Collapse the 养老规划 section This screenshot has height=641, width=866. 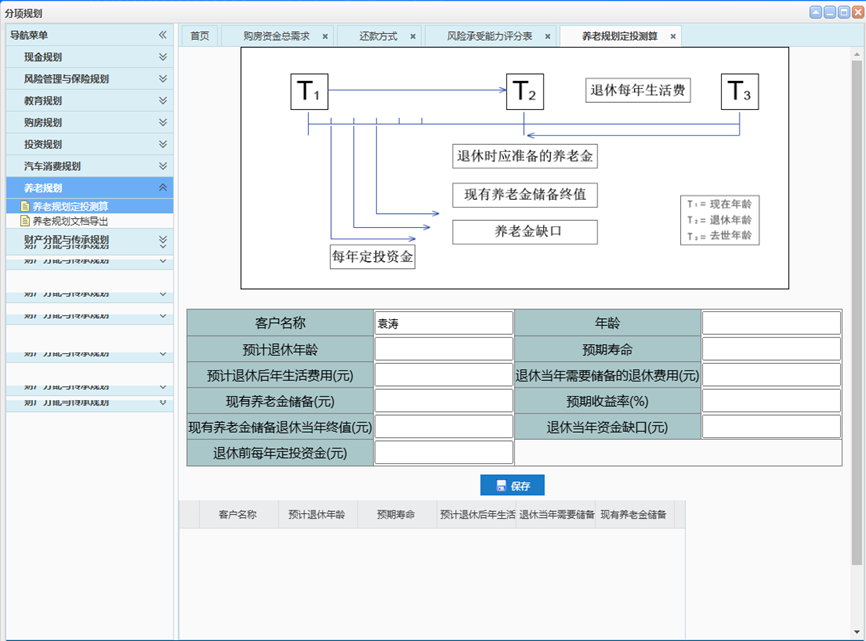tap(162, 188)
